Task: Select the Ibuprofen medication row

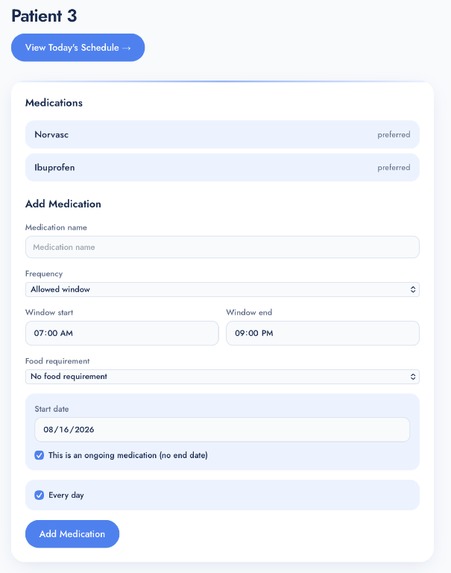Action: coord(222,167)
